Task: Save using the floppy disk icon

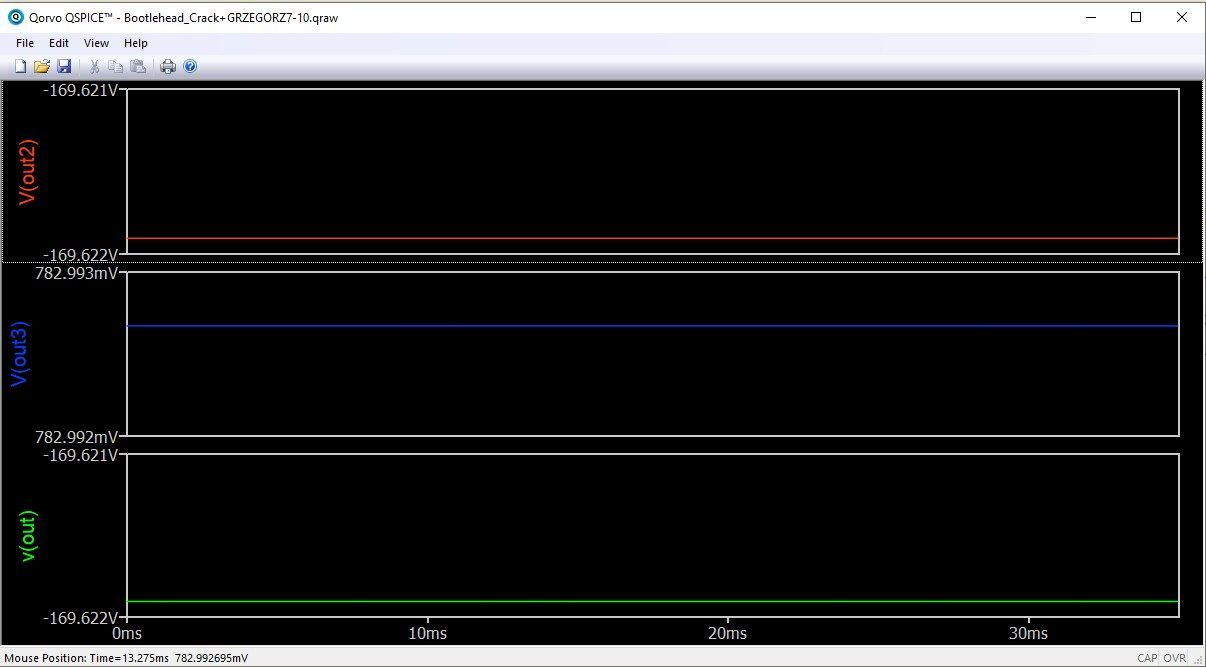Action: pyautogui.click(x=64, y=66)
